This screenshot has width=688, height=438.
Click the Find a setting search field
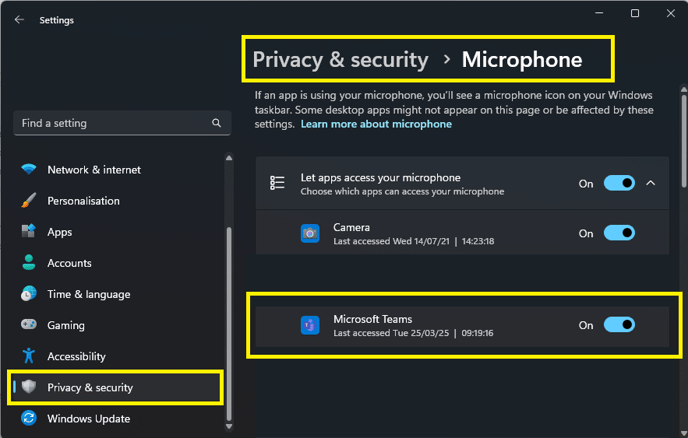tap(122, 123)
